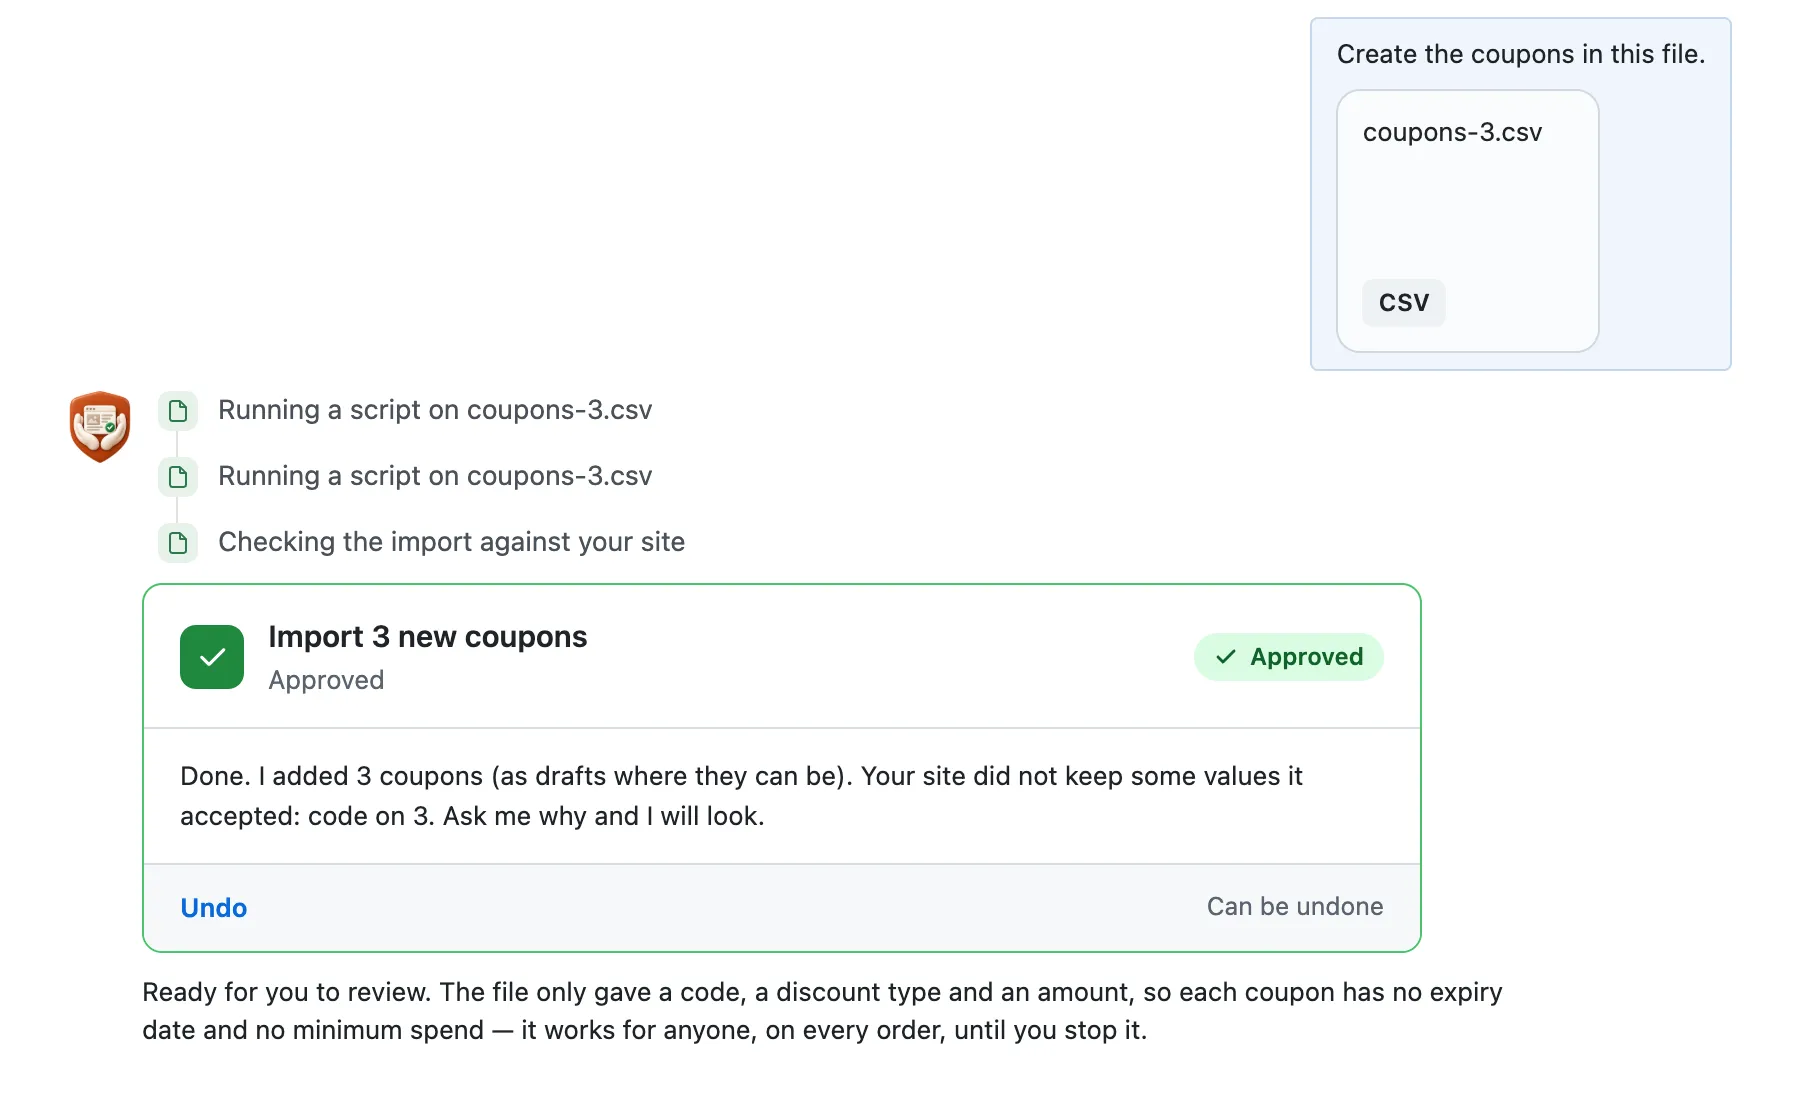Click the 'Can be undone' note
Screen dimensions: 1796x1098
pos(1295,907)
